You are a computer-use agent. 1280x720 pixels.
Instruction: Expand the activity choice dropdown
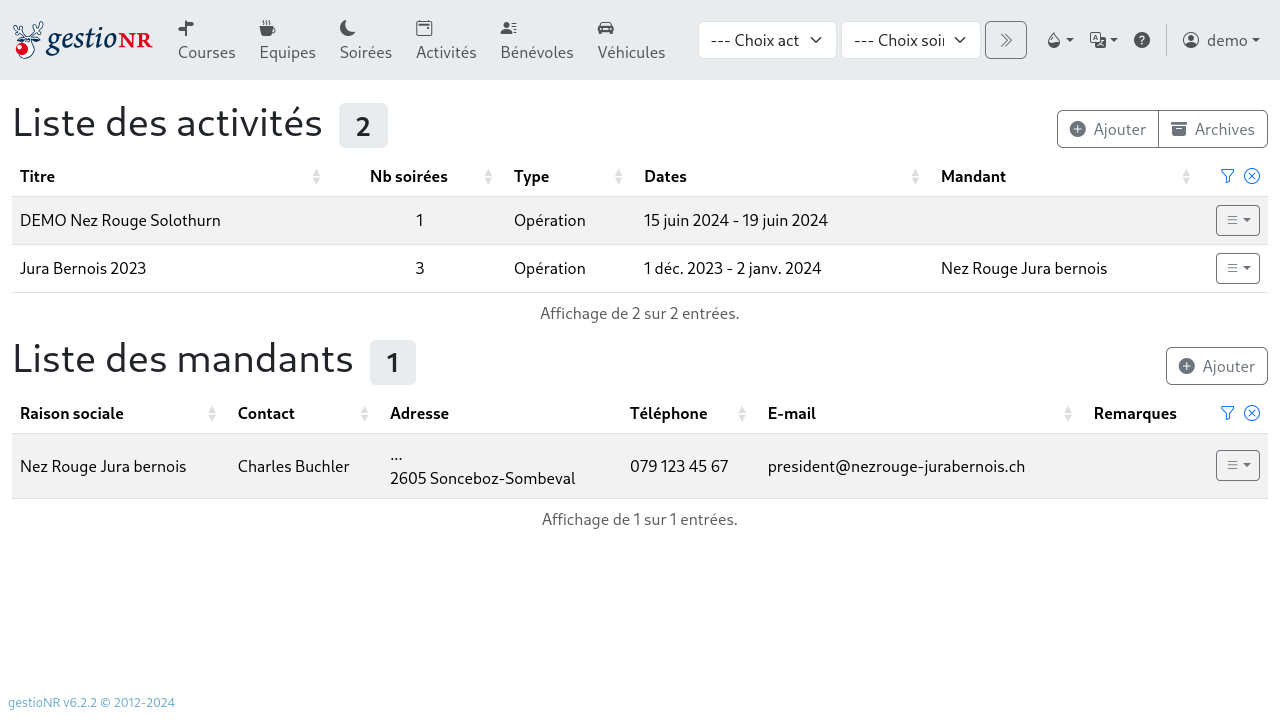(767, 40)
